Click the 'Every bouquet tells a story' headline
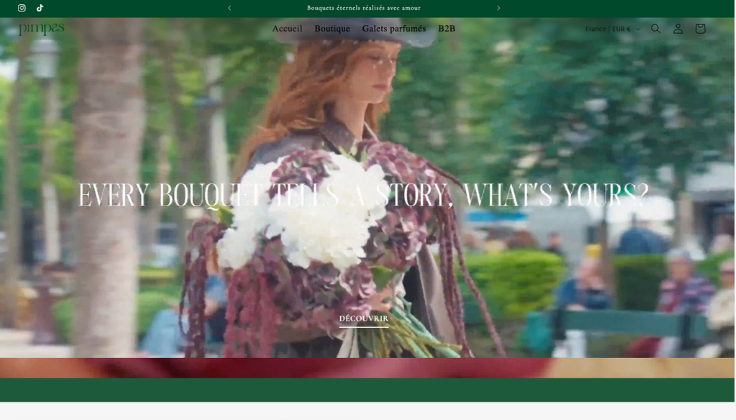Screen dimensions: 736x420 pyautogui.click(x=364, y=195)
